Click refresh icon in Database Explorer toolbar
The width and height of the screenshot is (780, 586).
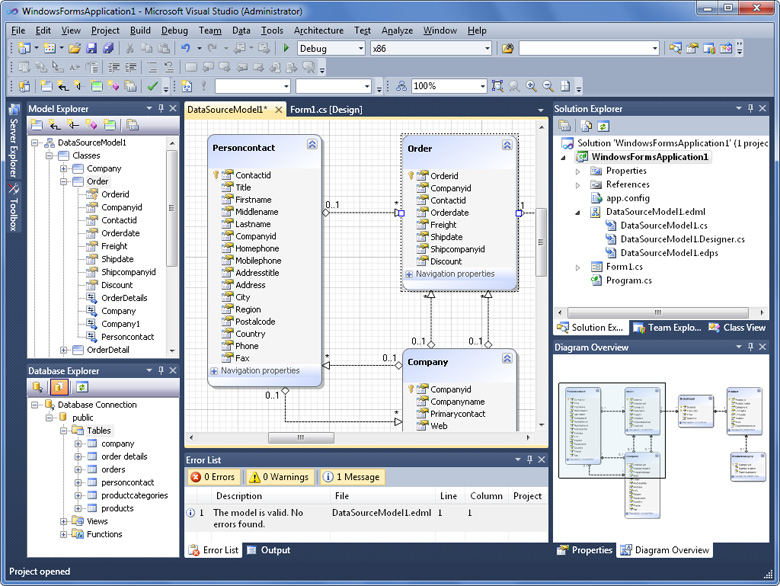[x=82, y=387]
